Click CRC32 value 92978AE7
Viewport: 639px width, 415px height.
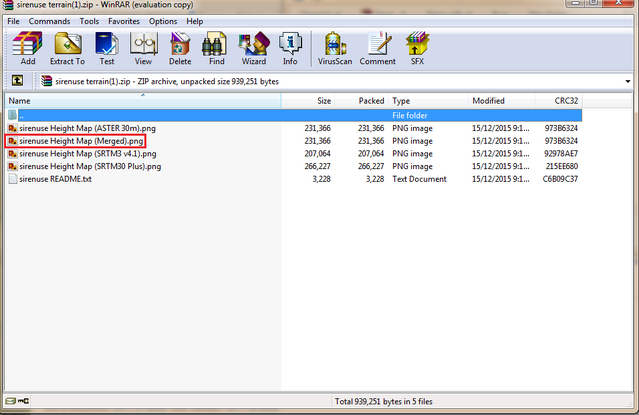click(x=561, y=154)
